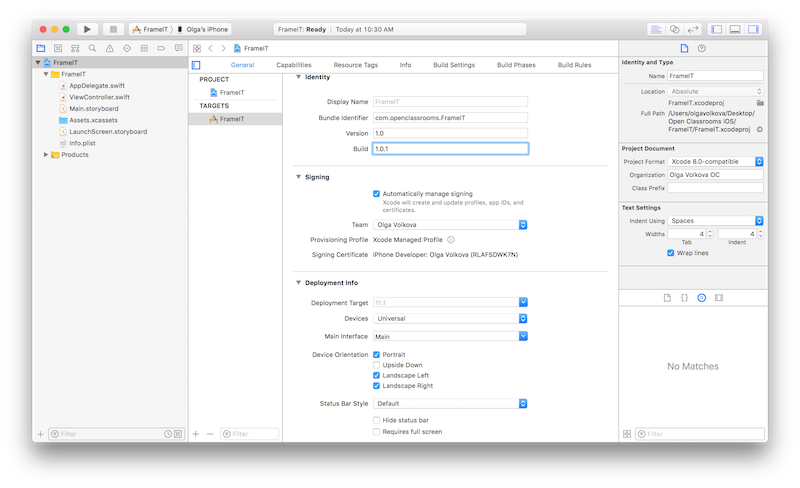This screenshot has height=488, width=800.
Task: Show Code Snippet library
Action: point(684,298)
